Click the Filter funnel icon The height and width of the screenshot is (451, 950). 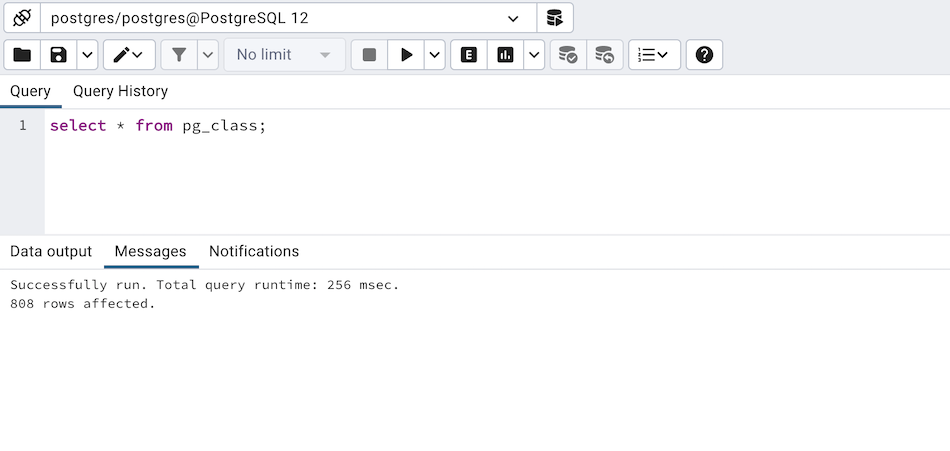coord(179,55)
